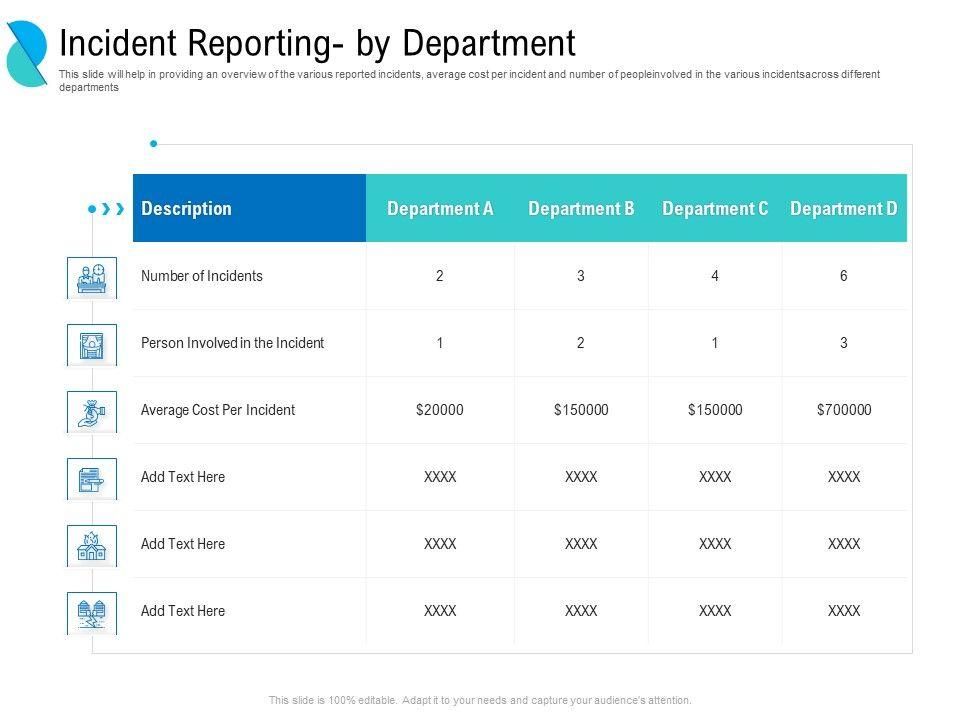Choose the Department C column header
The width and height of the screenshot is (960, 720).
coord(715,209)
